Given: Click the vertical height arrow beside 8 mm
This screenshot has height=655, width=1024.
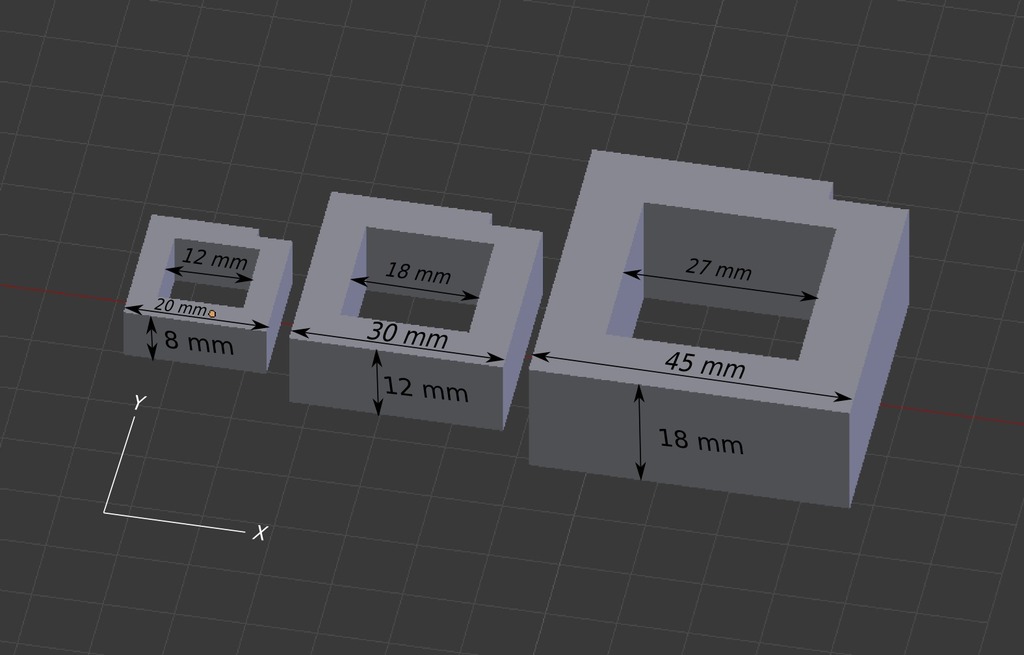Looking at the screenshot, I should pos(152,338).
